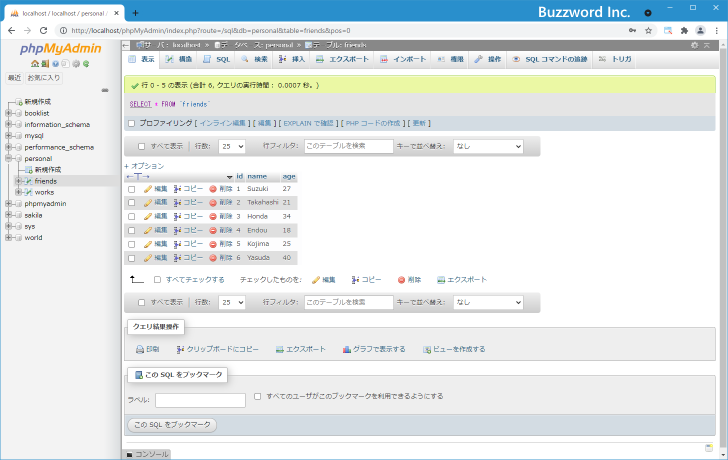Click the bookmark this SQL button at the bottom
This screenshot has height=460, width=728.
click(x=172, y=425)
